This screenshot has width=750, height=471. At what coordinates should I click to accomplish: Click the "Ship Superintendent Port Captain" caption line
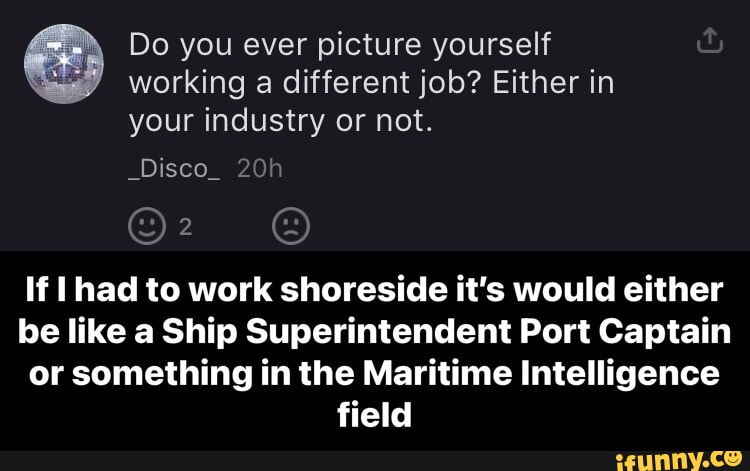374,331
